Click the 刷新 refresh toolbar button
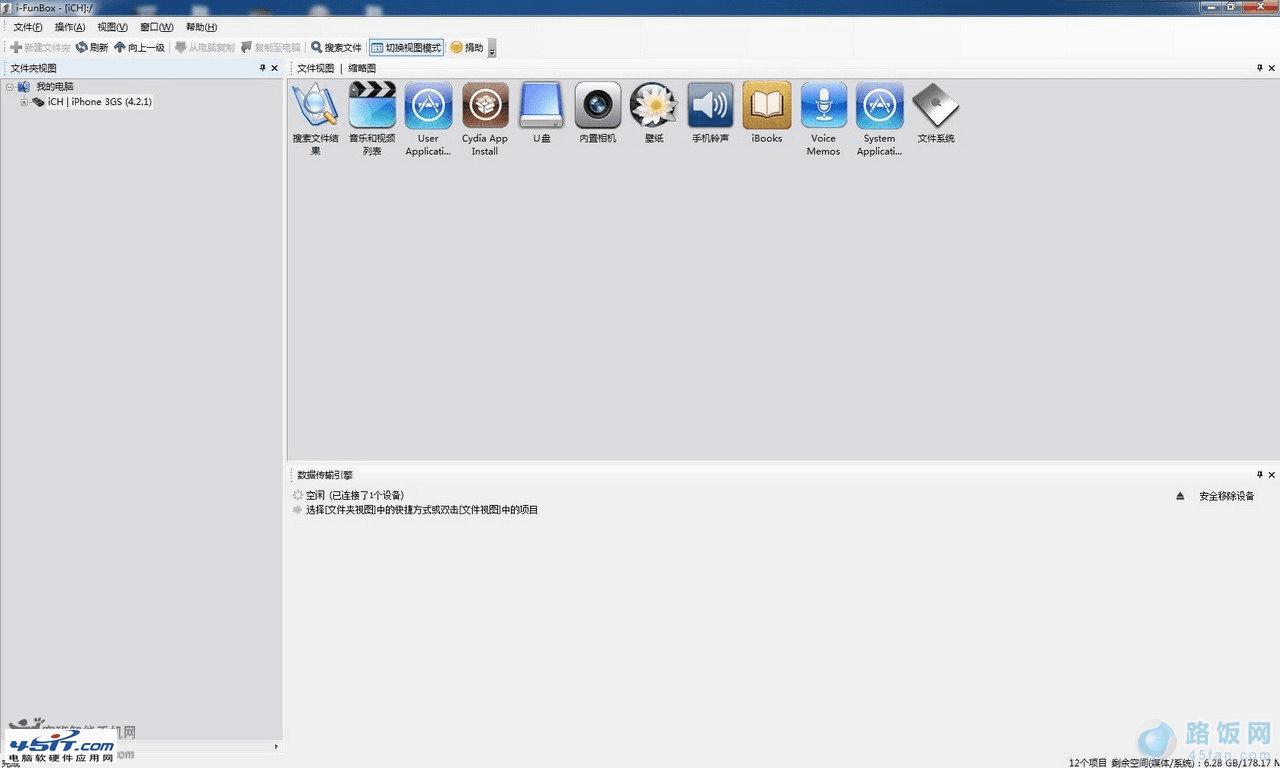 tap(92, 47)
